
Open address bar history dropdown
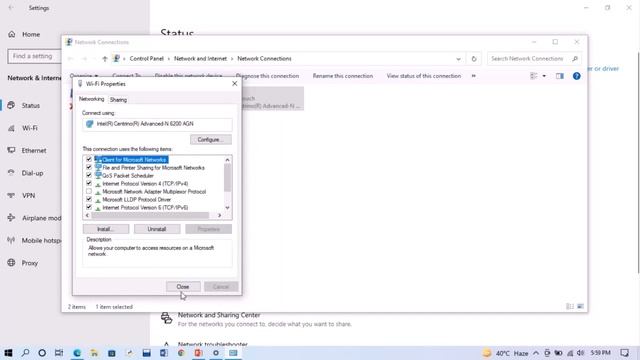458,59
